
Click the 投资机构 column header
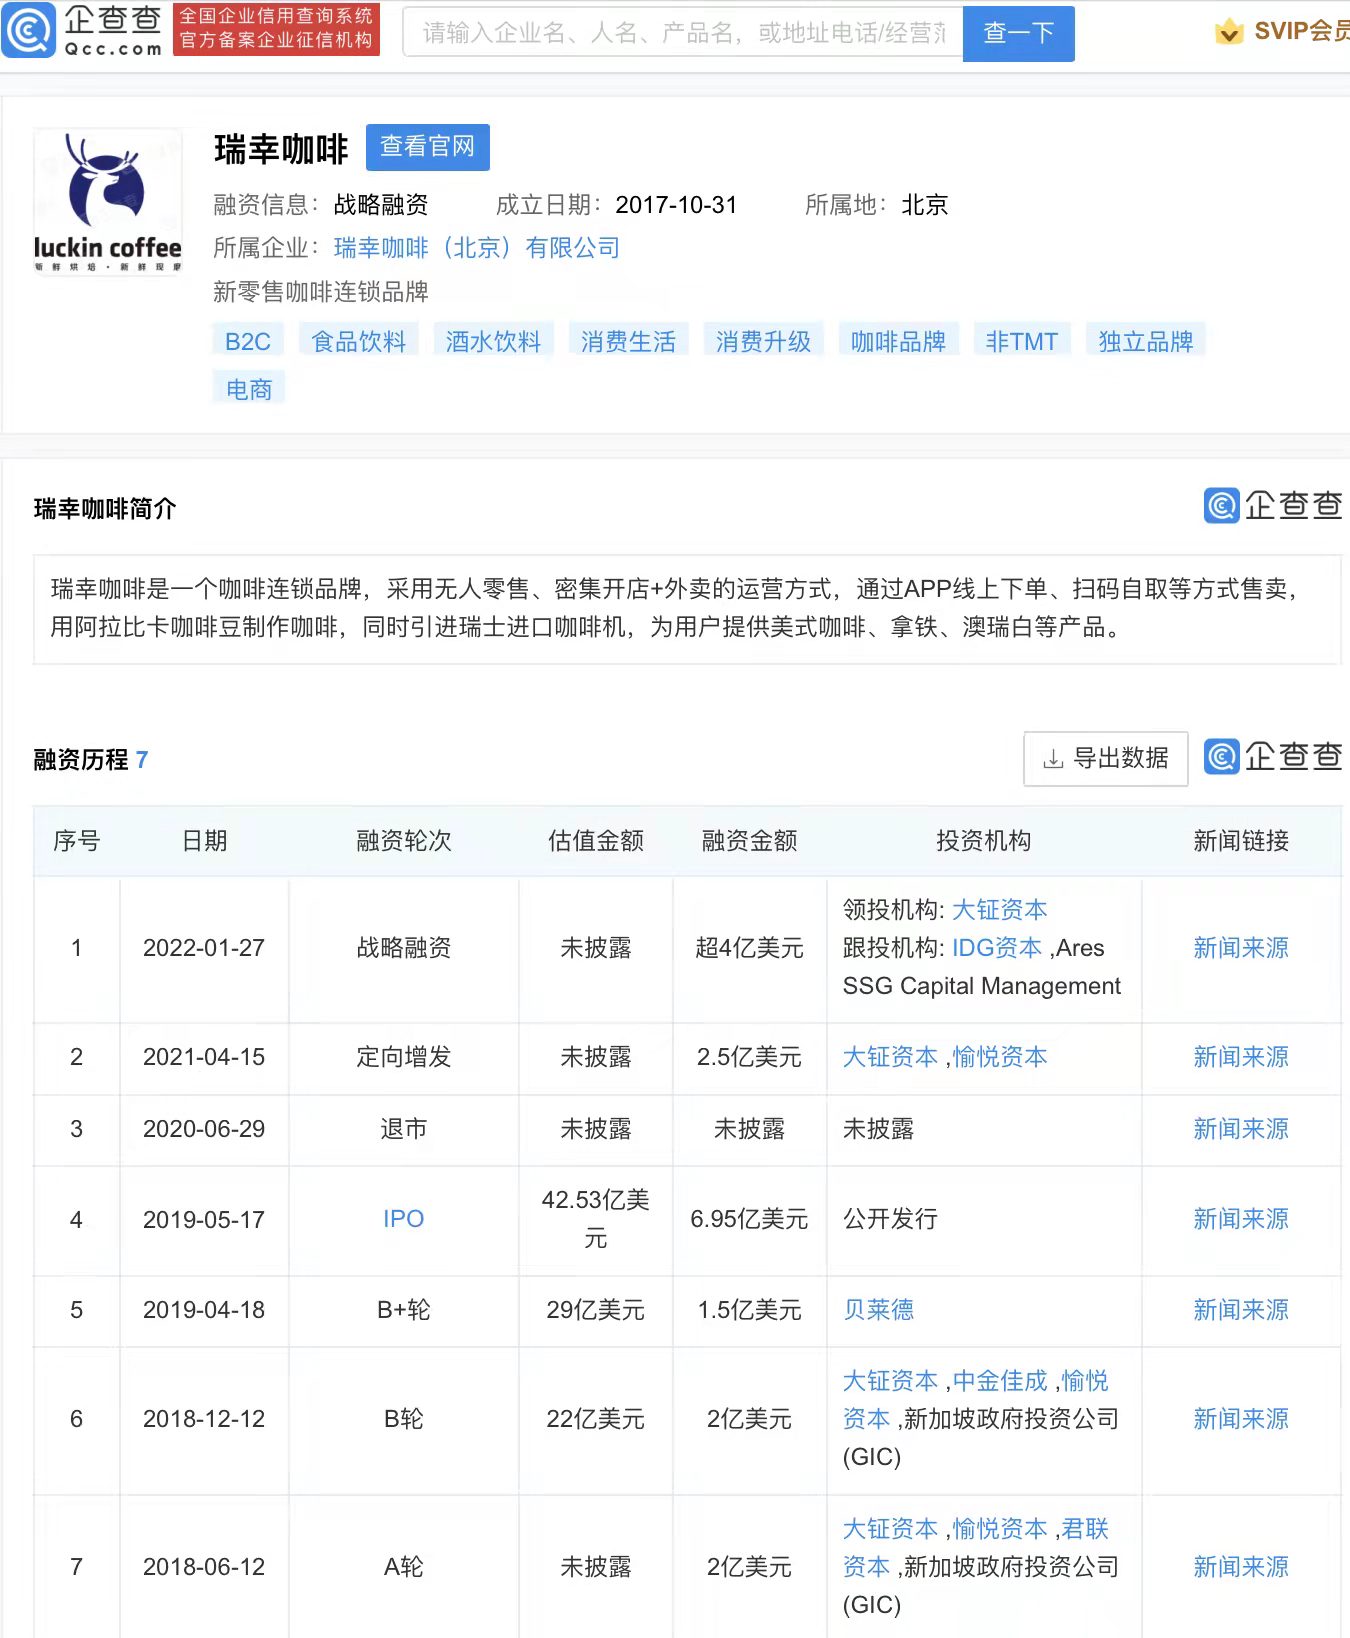click(x=984, y=841)
